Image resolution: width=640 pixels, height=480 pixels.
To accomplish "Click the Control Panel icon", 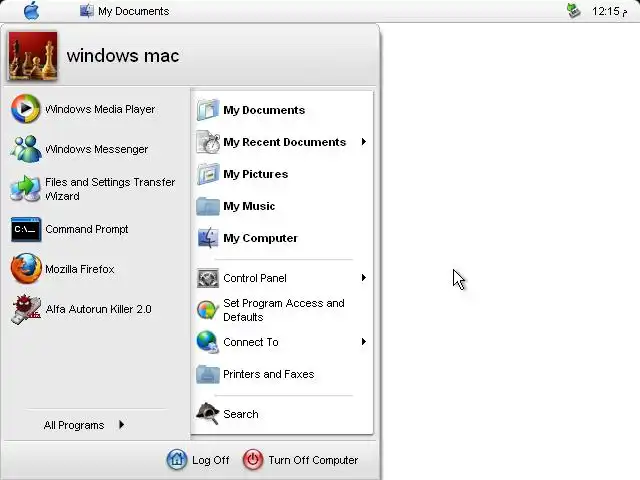I will coord(208,278).
